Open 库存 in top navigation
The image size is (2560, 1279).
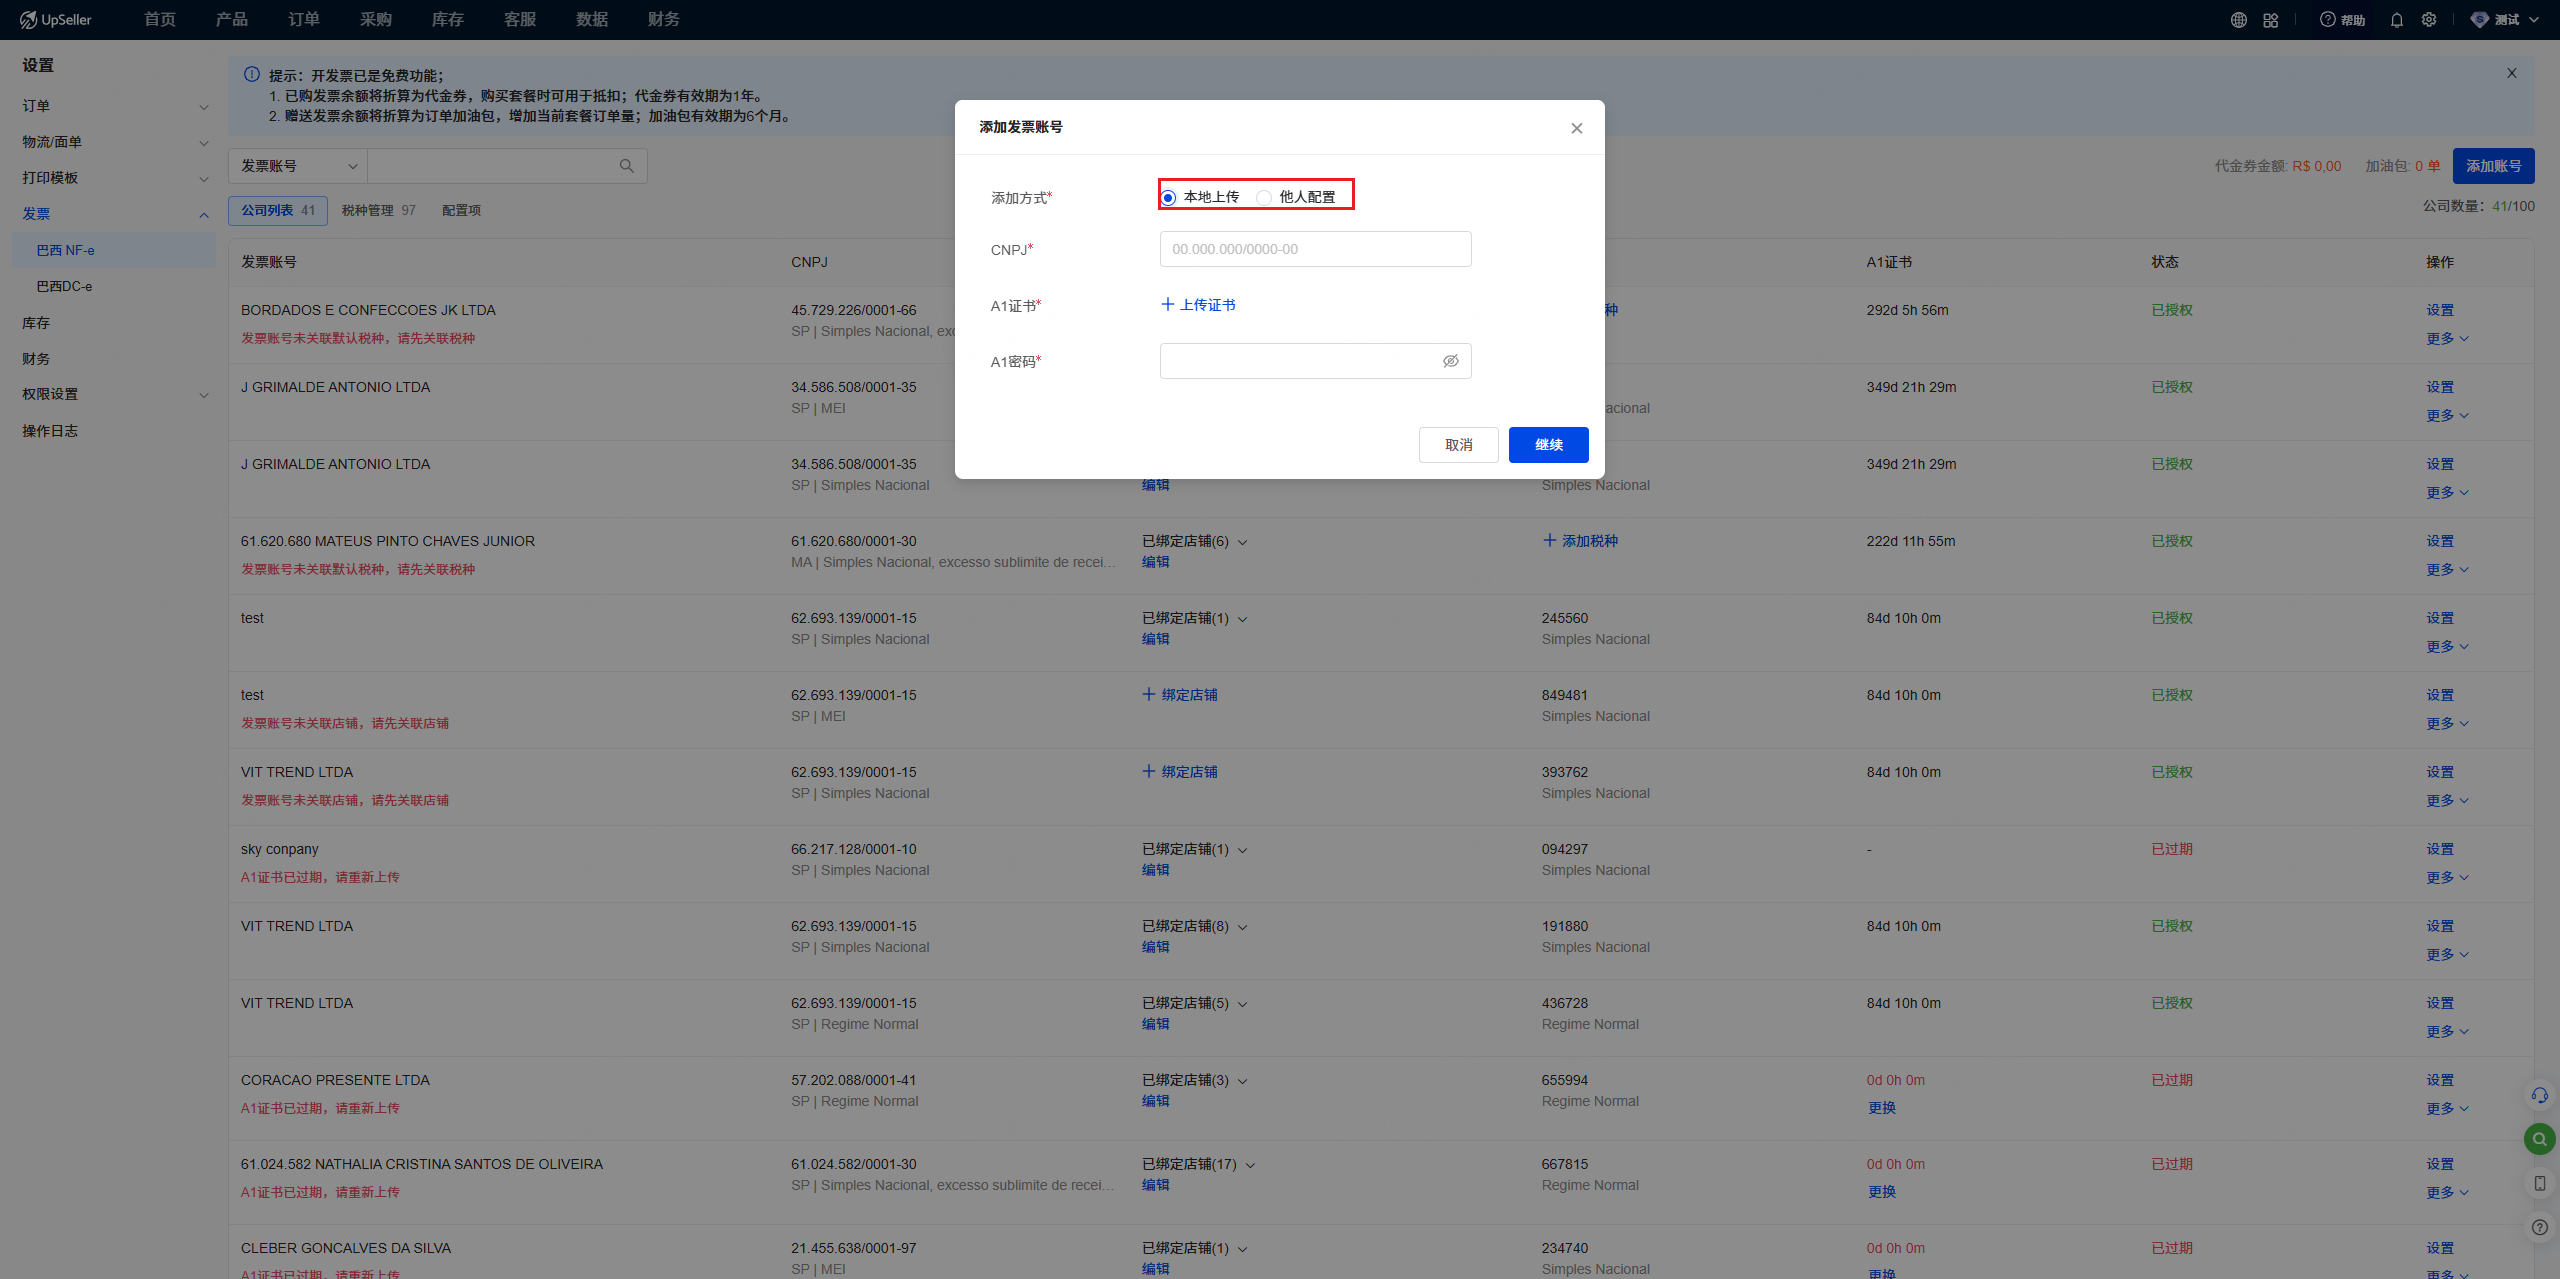point(448,20)
